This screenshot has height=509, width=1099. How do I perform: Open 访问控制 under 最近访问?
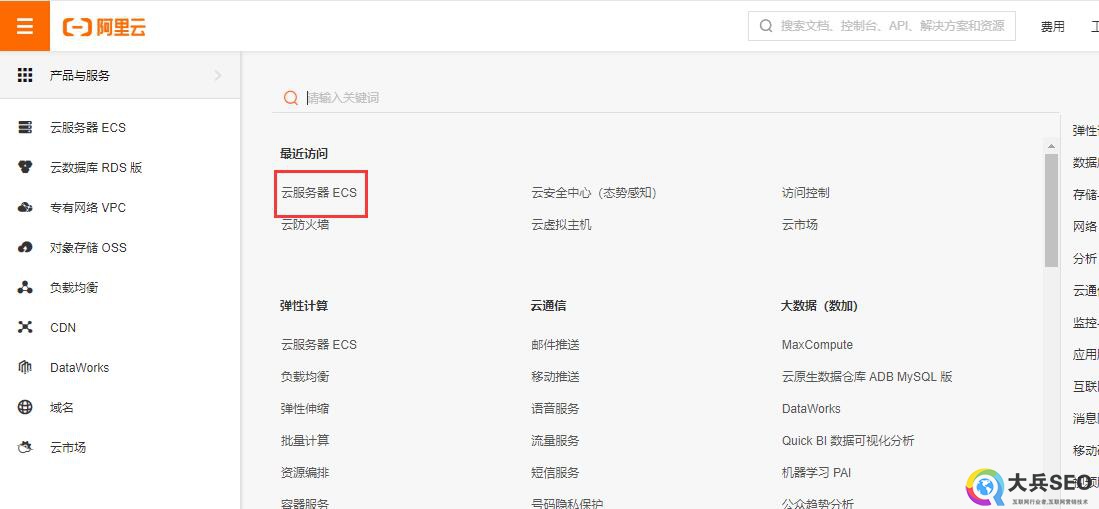806,192
